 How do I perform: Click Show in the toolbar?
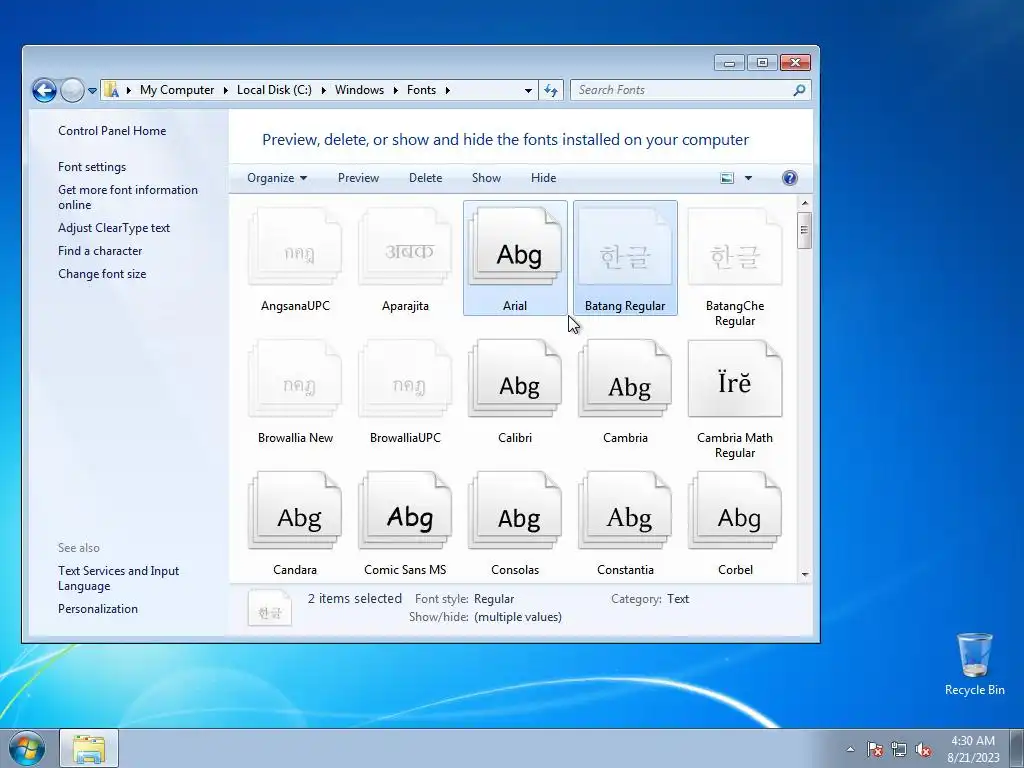click(x=487, y=178)
